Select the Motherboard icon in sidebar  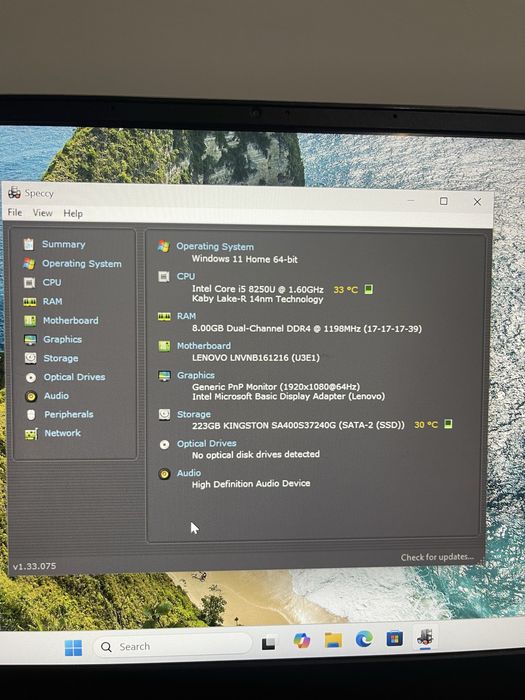[x=30, y=321]
